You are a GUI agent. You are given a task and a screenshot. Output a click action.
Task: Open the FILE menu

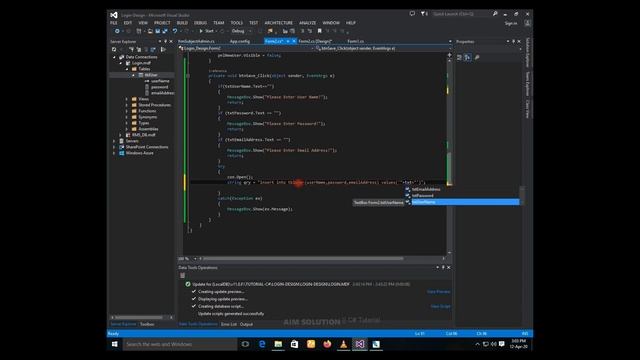coord(113,23)
